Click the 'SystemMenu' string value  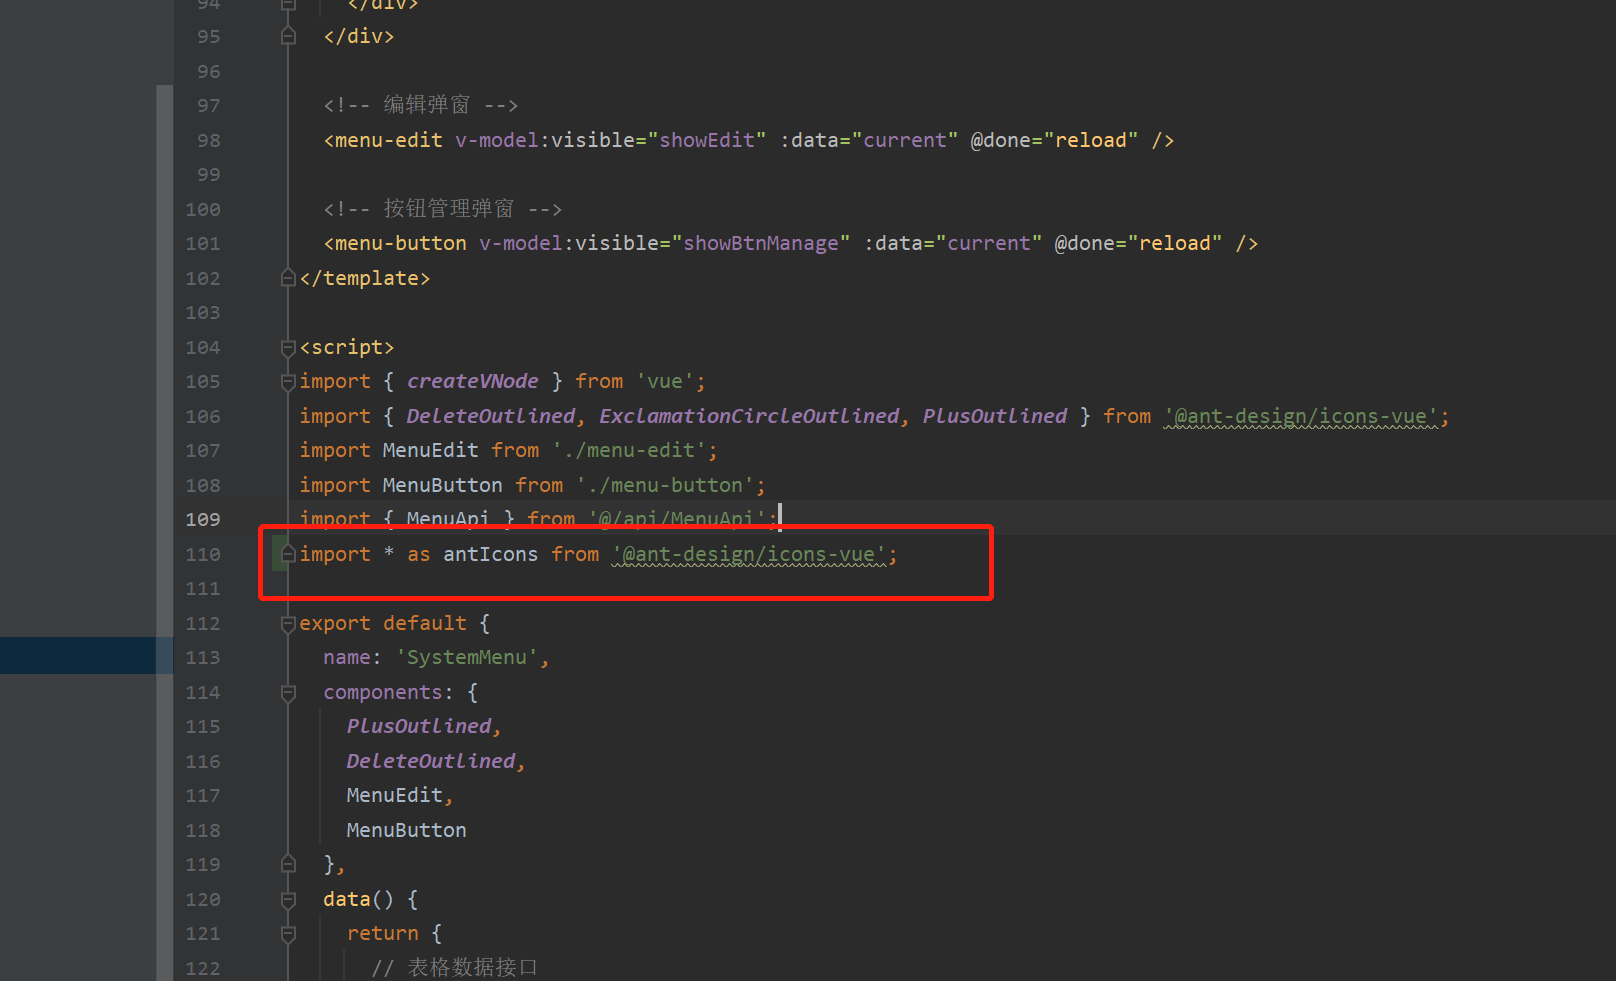tap(470, 657)
